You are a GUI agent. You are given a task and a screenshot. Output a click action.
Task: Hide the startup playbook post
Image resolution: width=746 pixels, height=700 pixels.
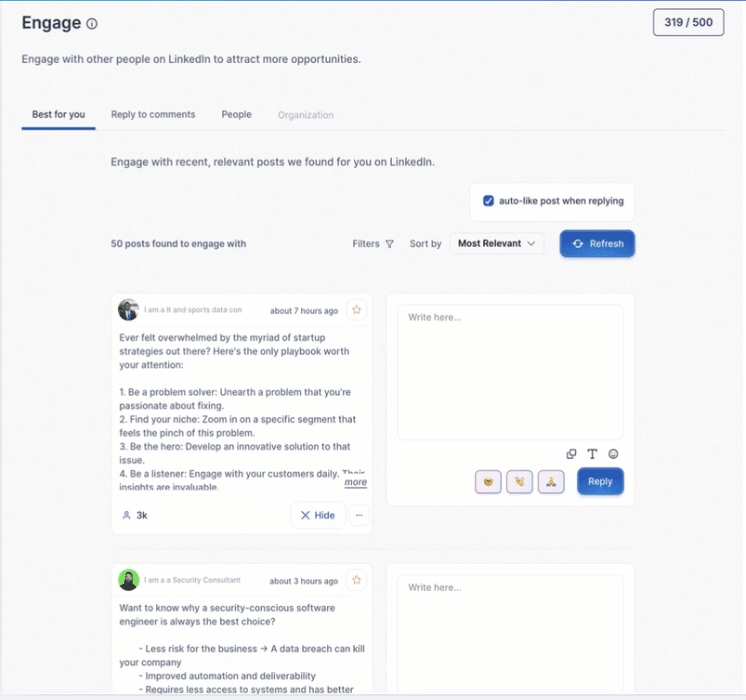[318, 515]
